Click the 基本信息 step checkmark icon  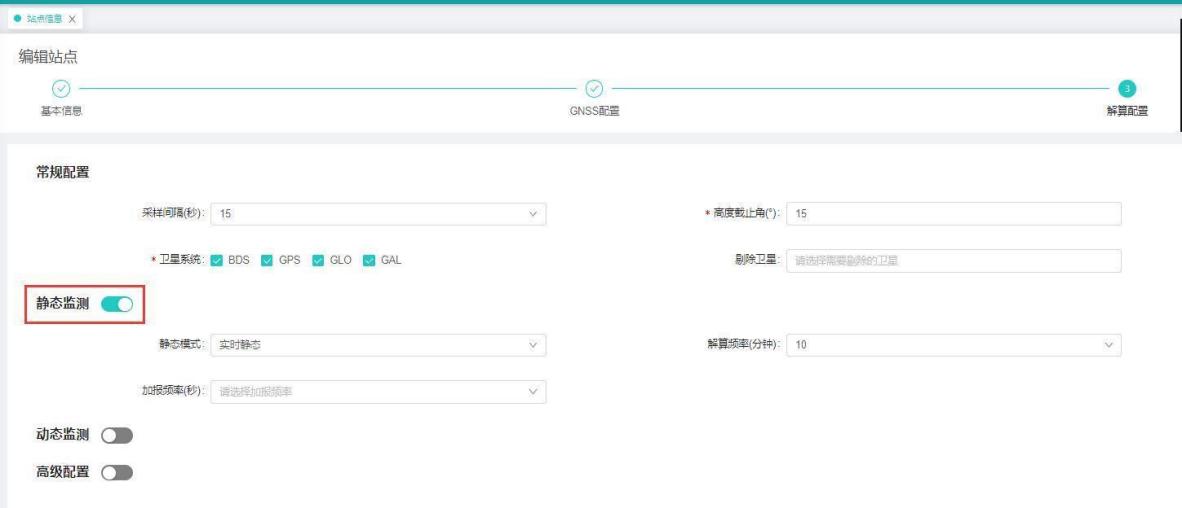click(61, 88)
